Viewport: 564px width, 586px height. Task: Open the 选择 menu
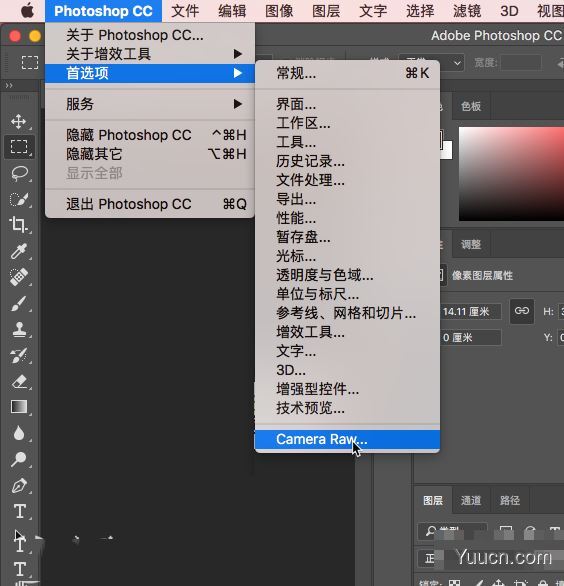pos(420,11)
